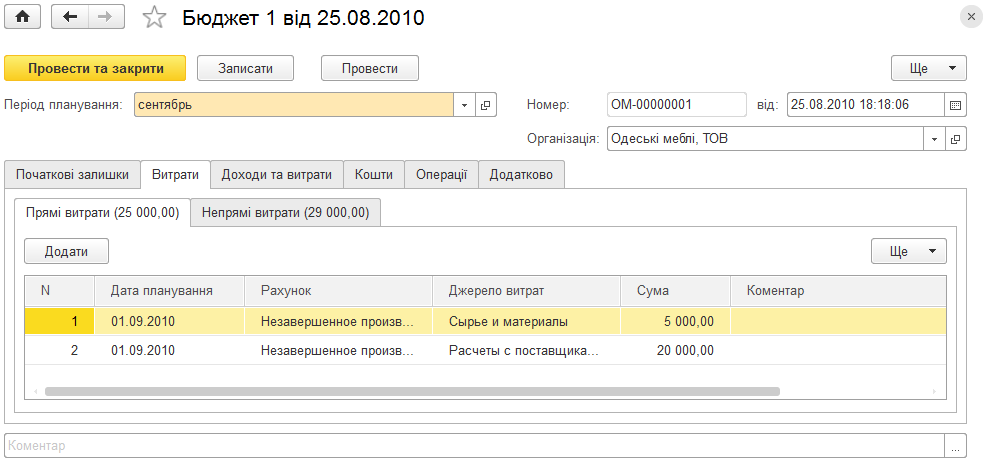Click the Рахунок cell in row 1
Screen dimensions: 985x465
tap(339, 322)
